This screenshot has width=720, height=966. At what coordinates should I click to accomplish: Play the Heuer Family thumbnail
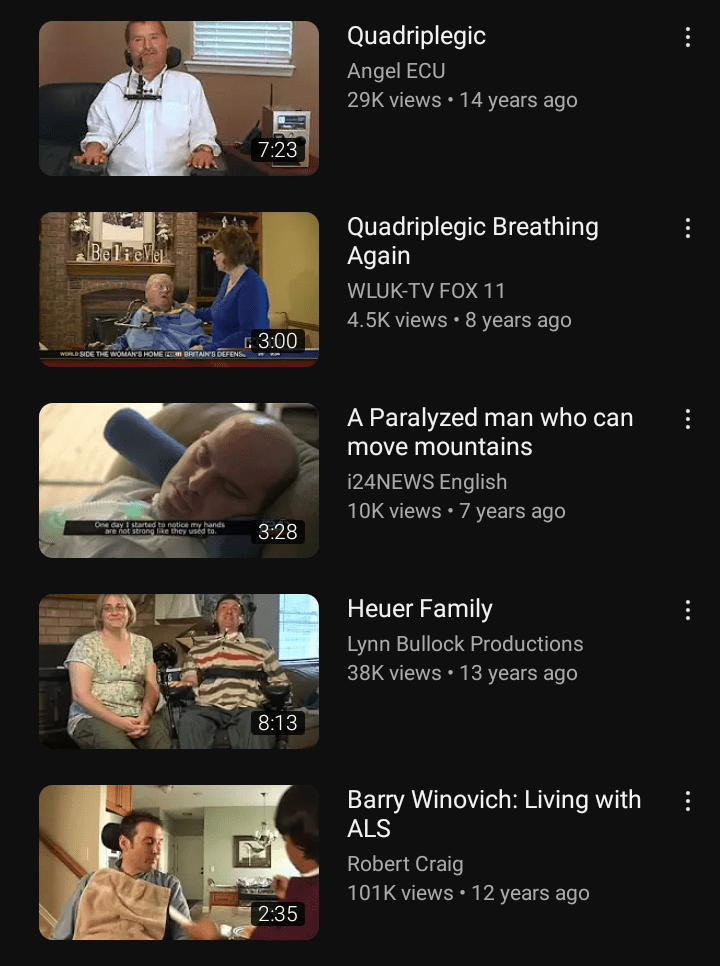179,672
